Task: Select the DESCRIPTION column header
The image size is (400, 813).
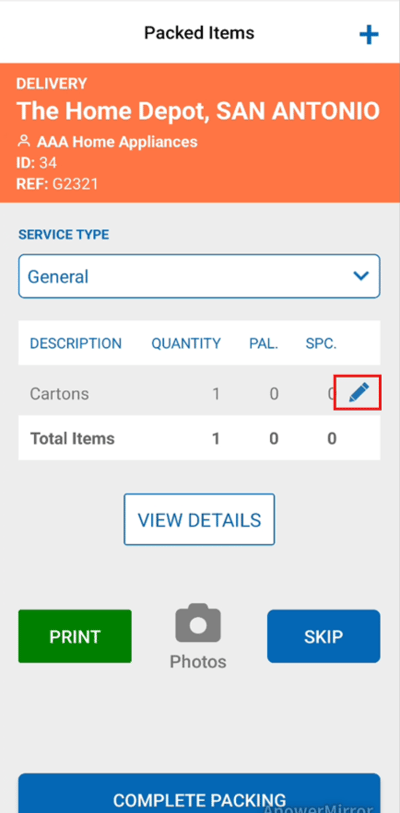Action: coord(76,343)
